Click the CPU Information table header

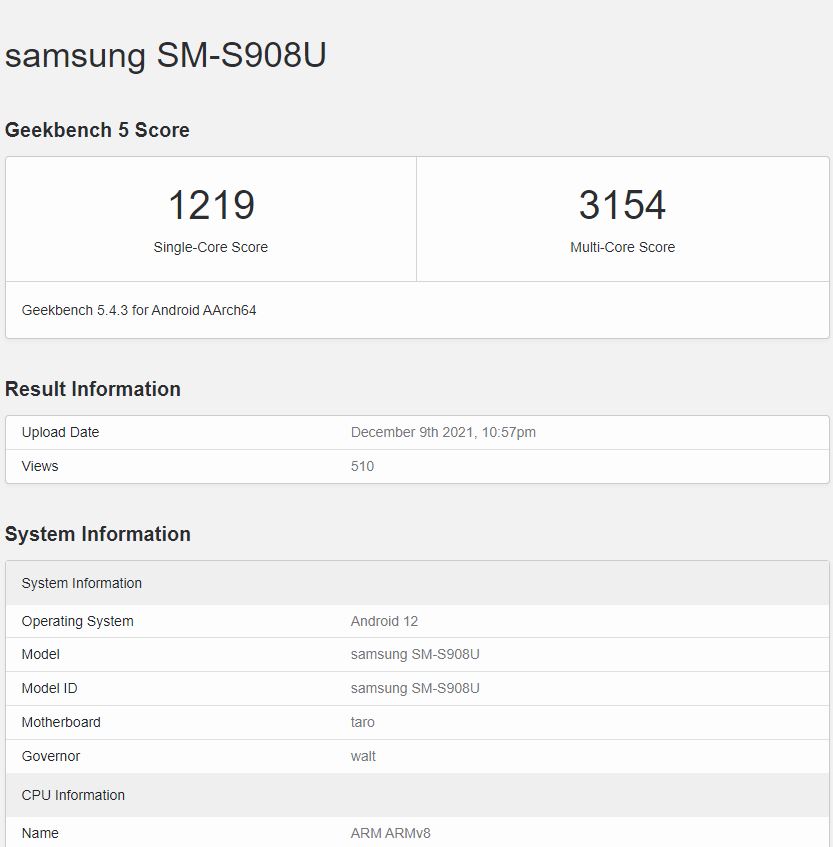[73, 795]
